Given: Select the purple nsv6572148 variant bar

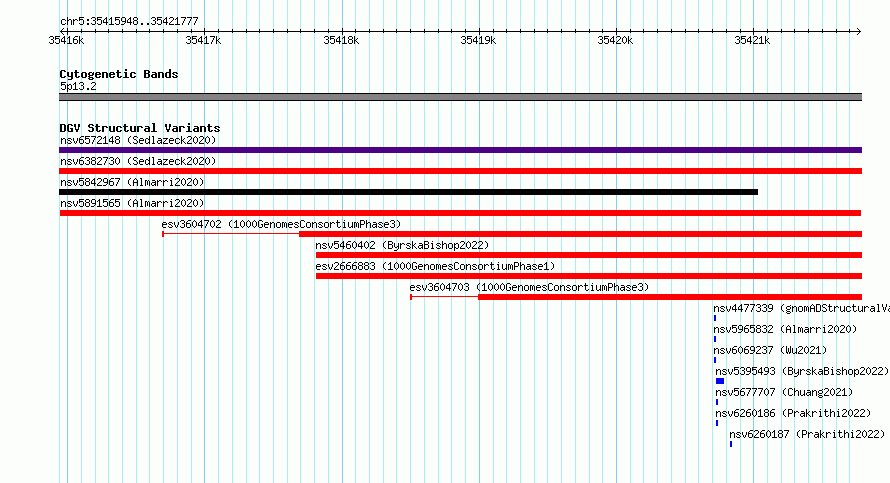Looking at the screenshot, I should pyautogui.click(x=460, y=150).
